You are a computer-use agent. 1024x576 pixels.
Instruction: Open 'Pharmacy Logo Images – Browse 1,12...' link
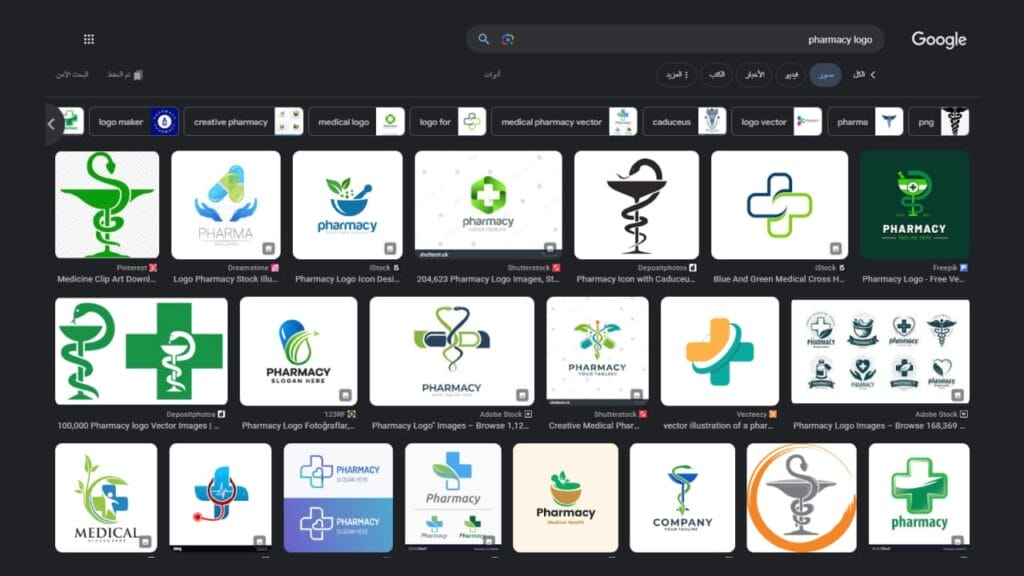pos(451,426)
